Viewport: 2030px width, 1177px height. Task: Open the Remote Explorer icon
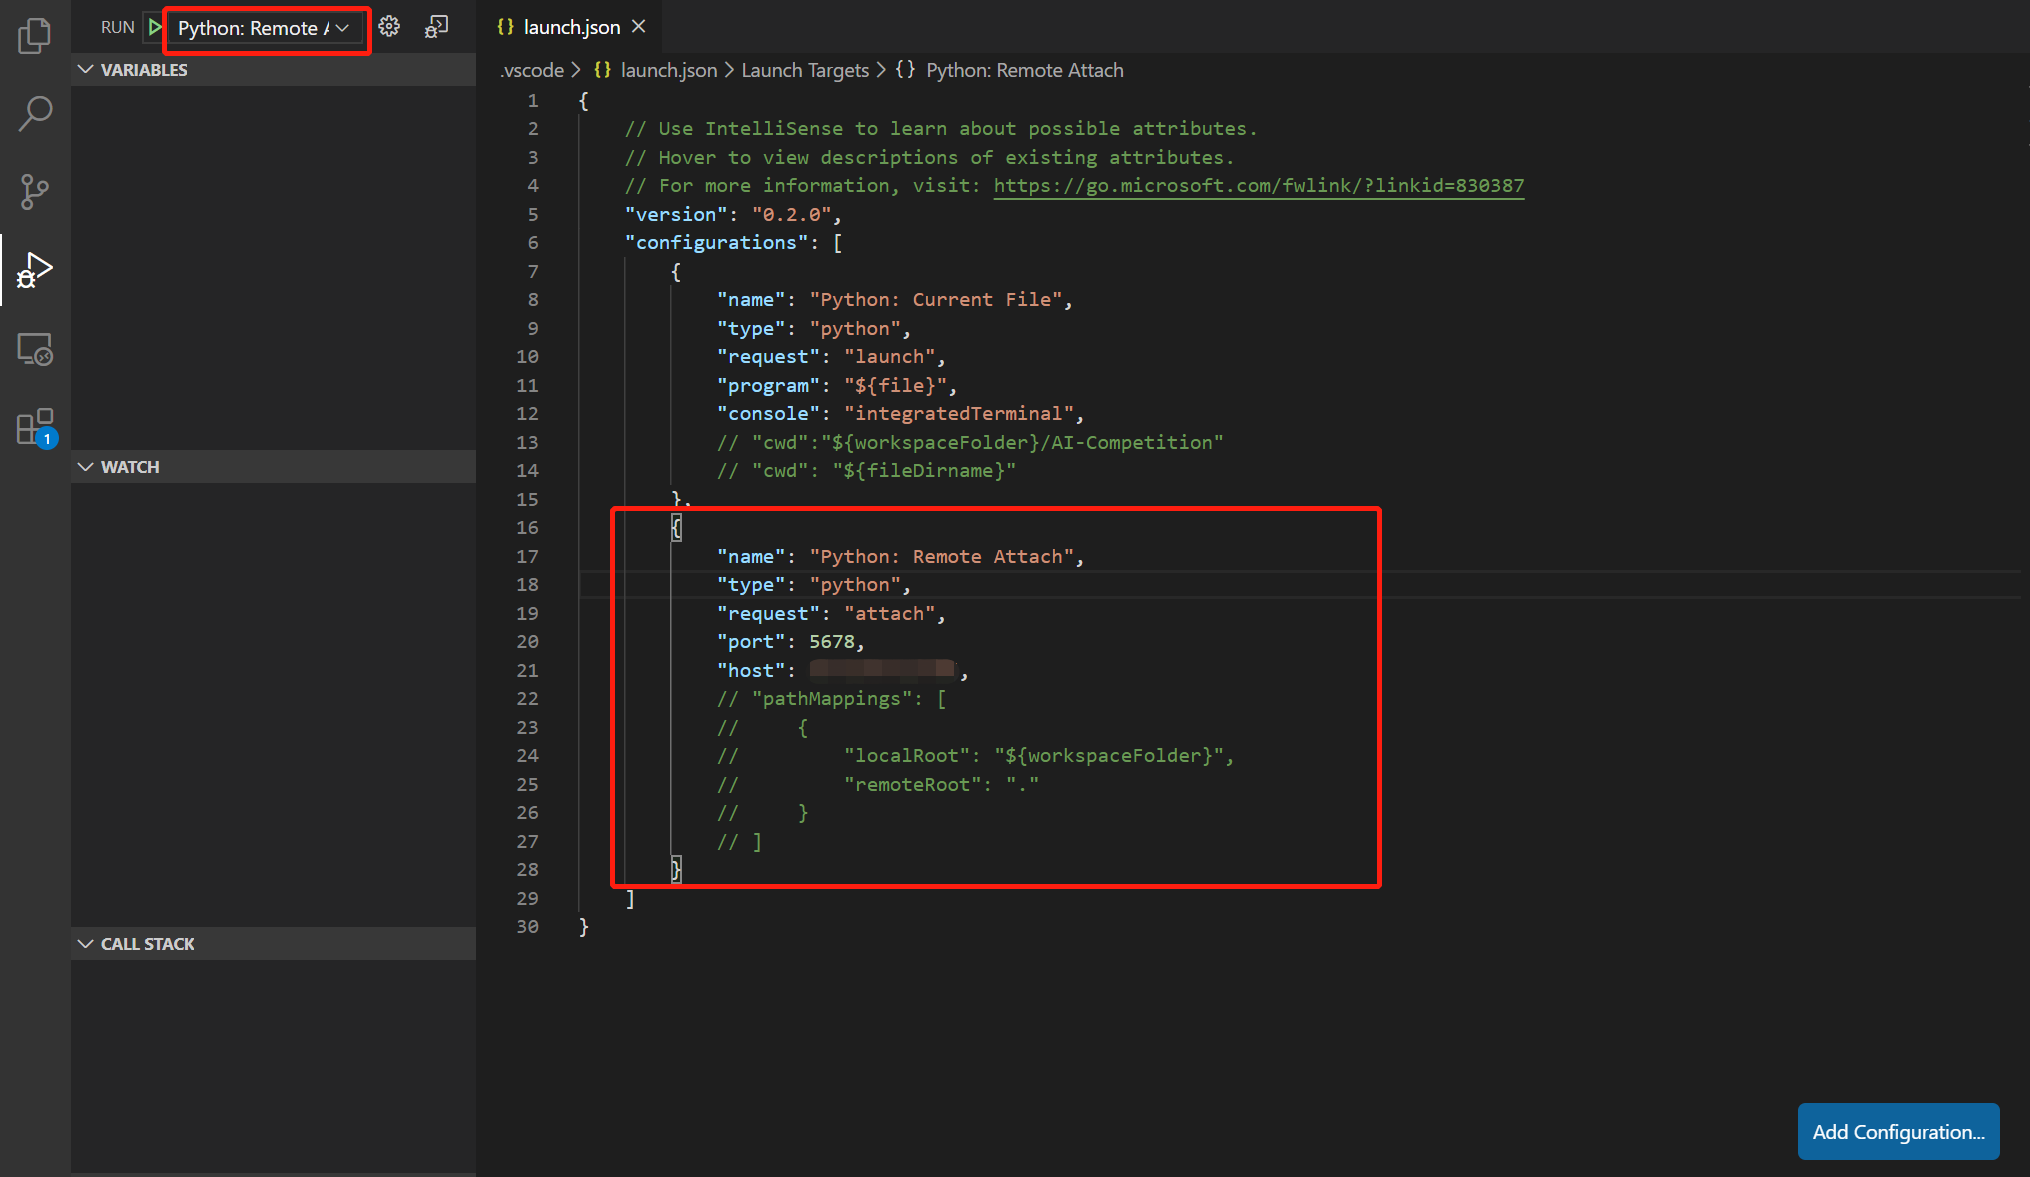click(x=34, y=348)
